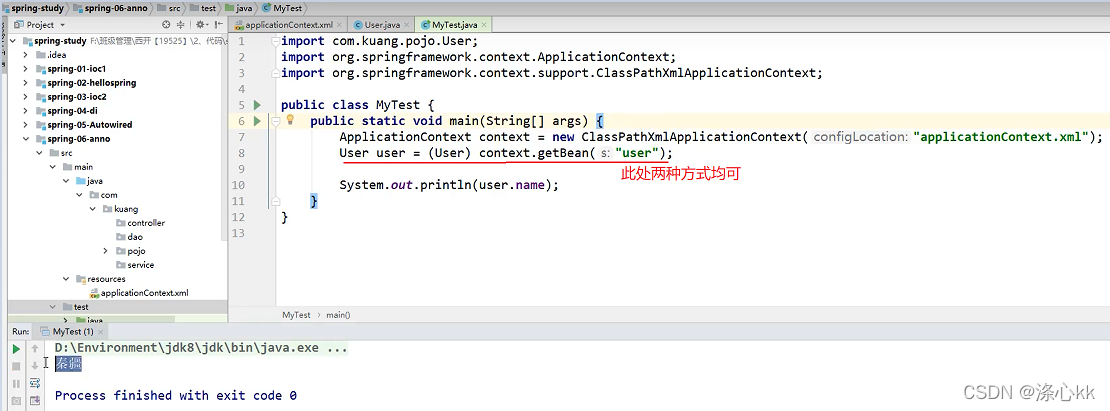The image size is (1110, 411).
Task: Rerun MyTest with the green play button
Action: pos(16,349)
